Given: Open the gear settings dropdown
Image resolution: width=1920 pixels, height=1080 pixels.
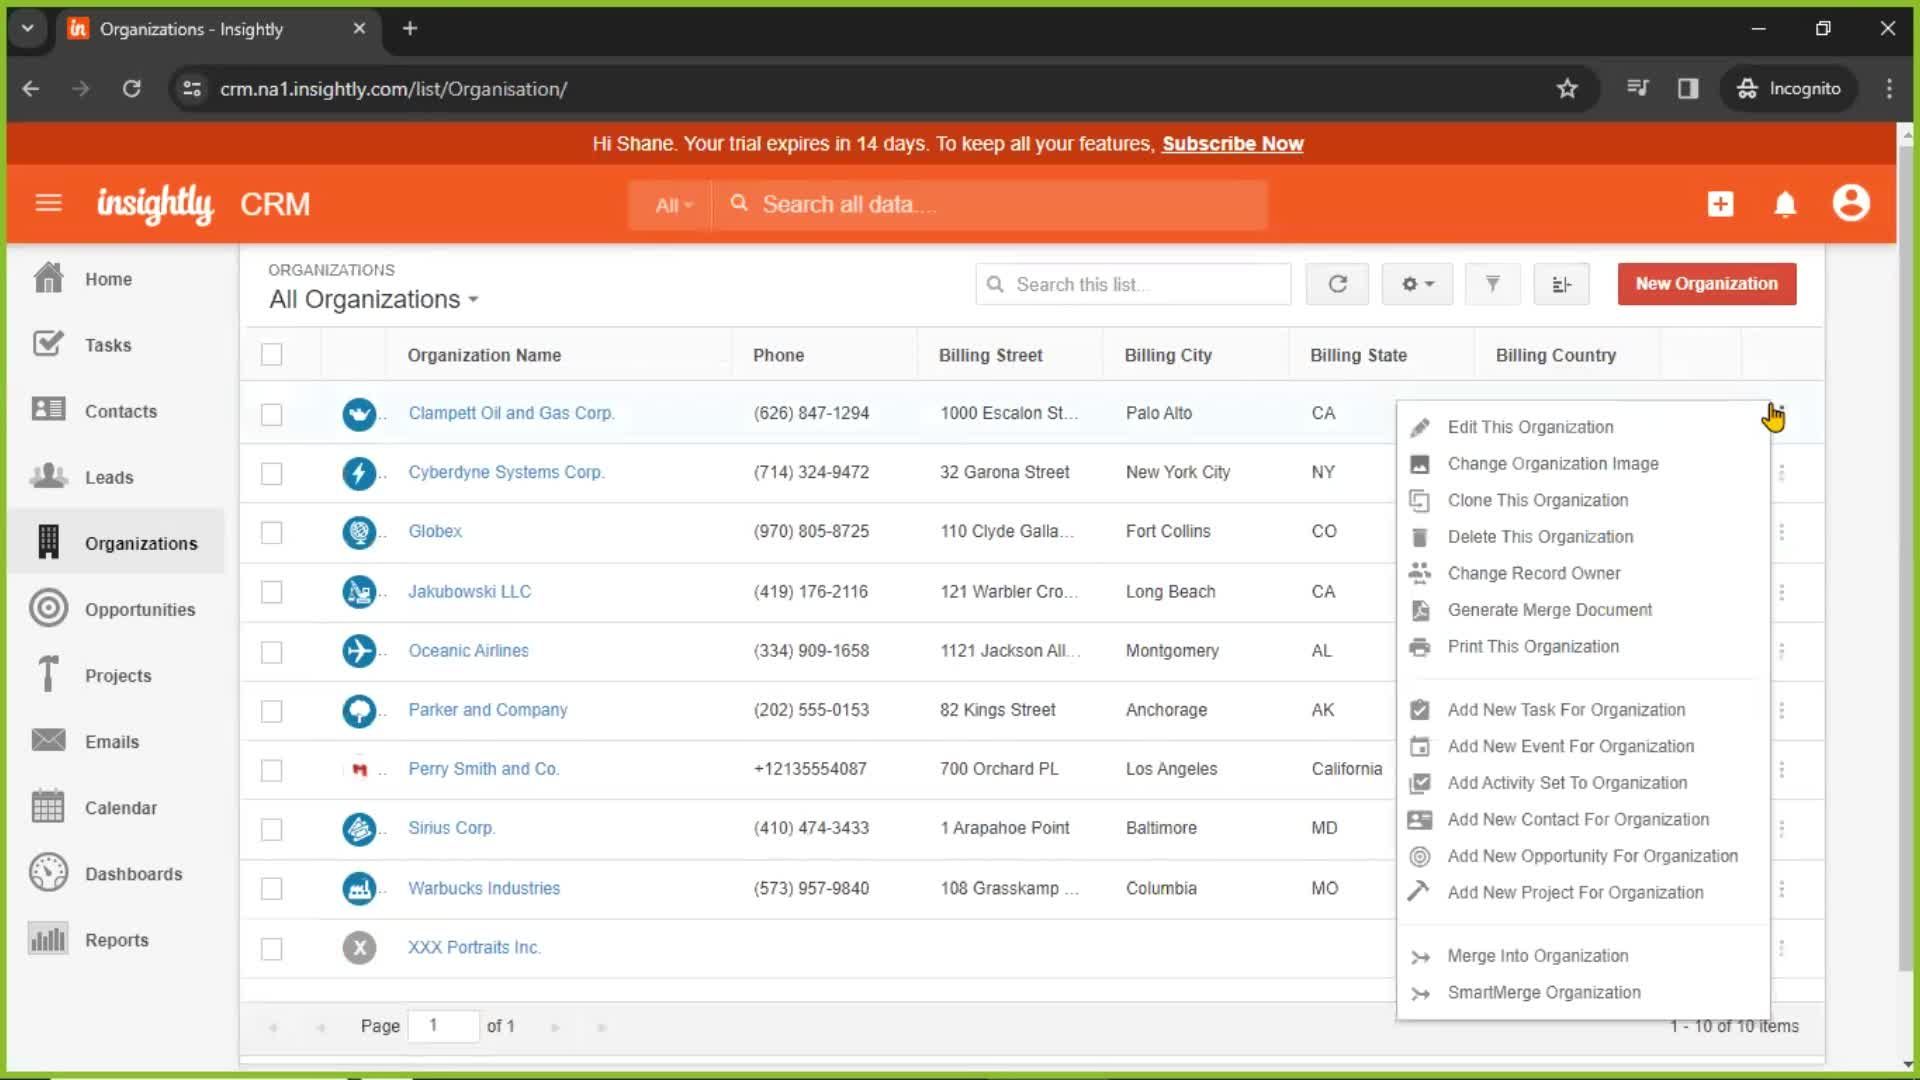Looking at the screenshot, I should (x=1417, y=284).
